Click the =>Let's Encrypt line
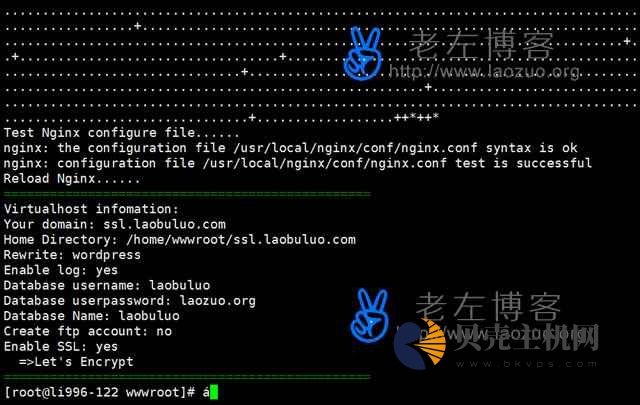The height and width of the screenshot is (405, 640). [x=76, y=362]
